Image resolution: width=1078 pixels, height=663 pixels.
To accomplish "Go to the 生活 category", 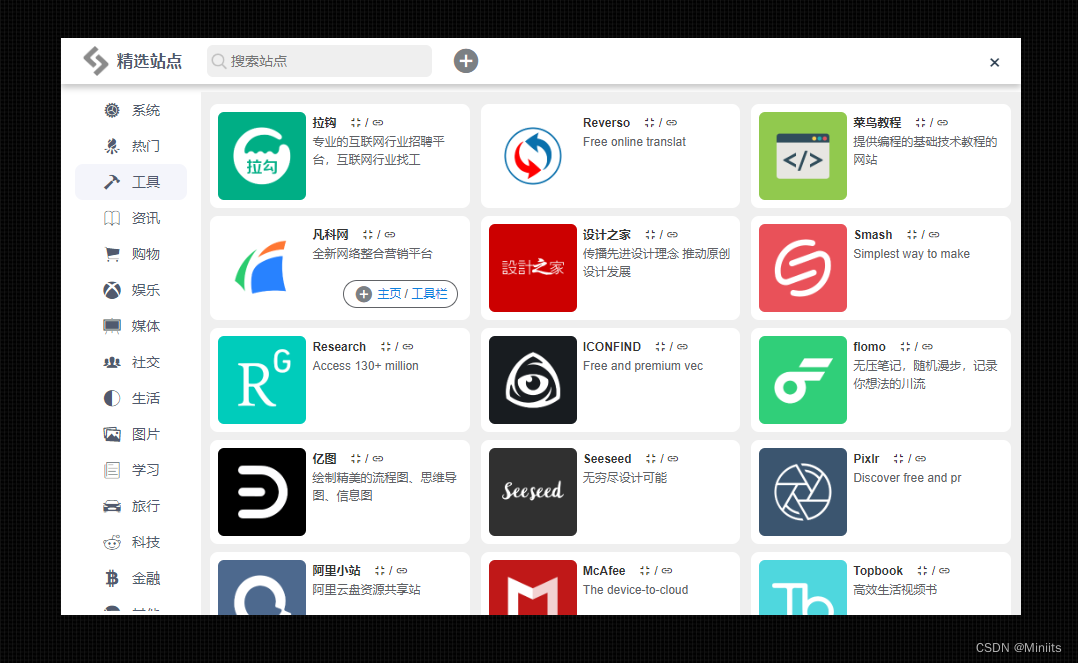I will (x=131, y=398).
